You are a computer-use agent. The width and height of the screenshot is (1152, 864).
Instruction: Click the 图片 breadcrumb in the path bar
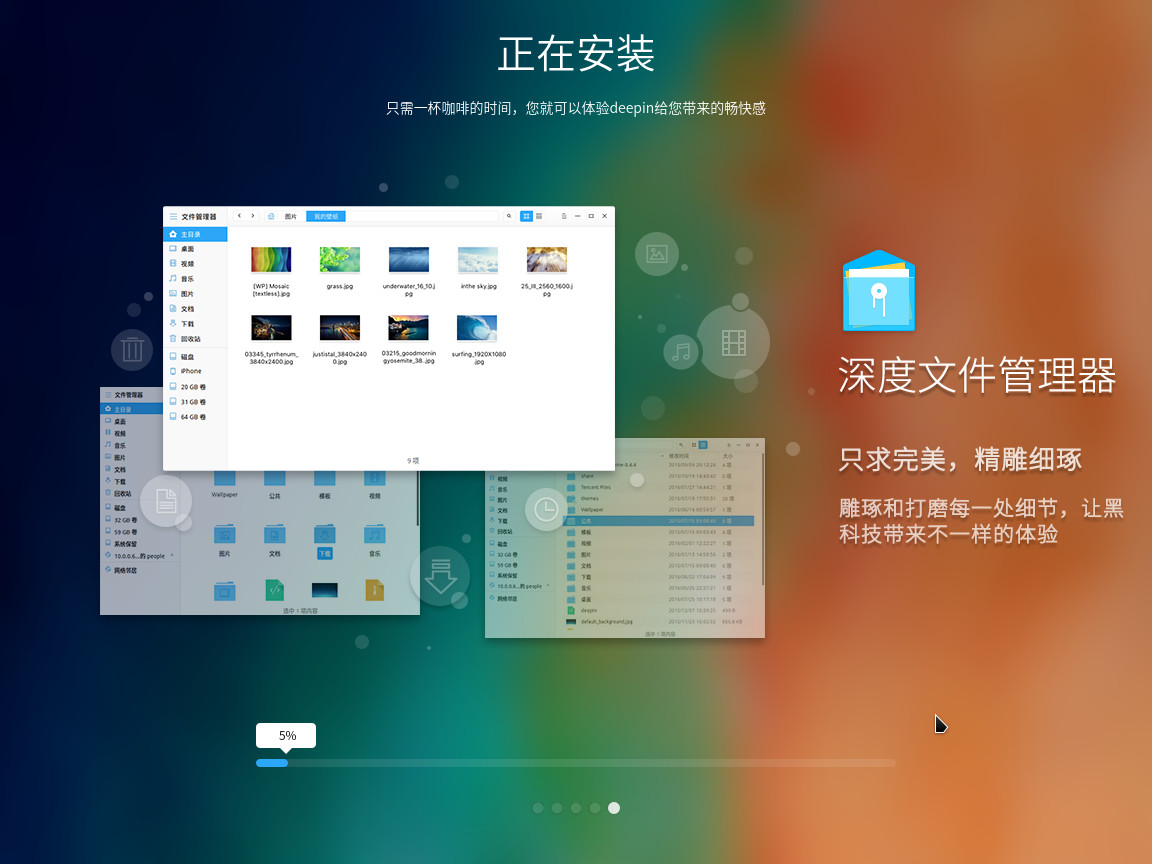click(x=289, y=216)
